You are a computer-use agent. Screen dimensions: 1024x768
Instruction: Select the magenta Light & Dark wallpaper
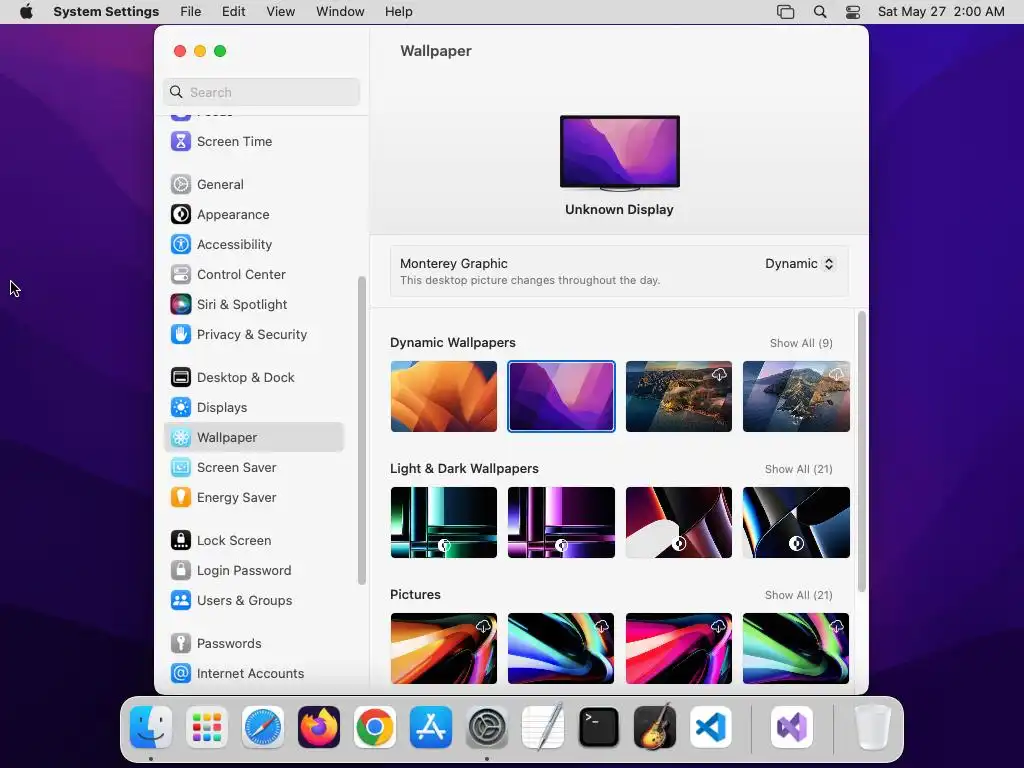(561, 522)
